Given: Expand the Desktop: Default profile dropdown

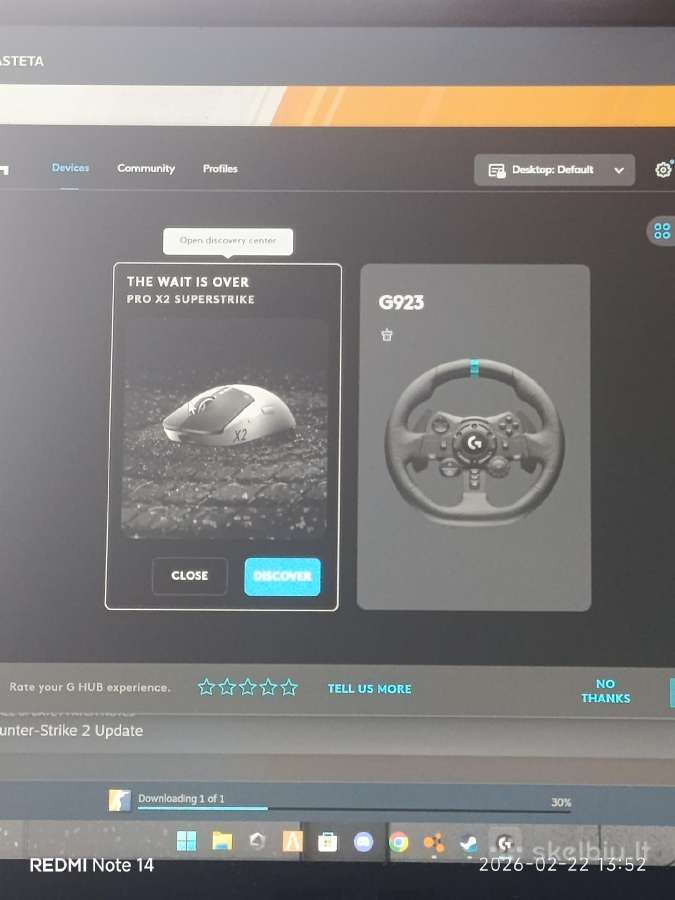Looking at the screenshot, I should pyautogui.click(x=554, y=170).
